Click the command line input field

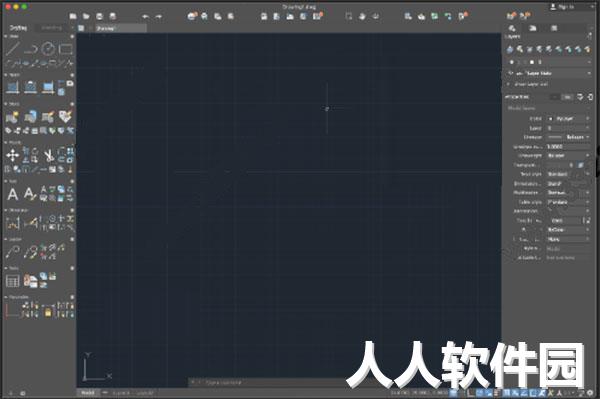click(x=268, y=382)
